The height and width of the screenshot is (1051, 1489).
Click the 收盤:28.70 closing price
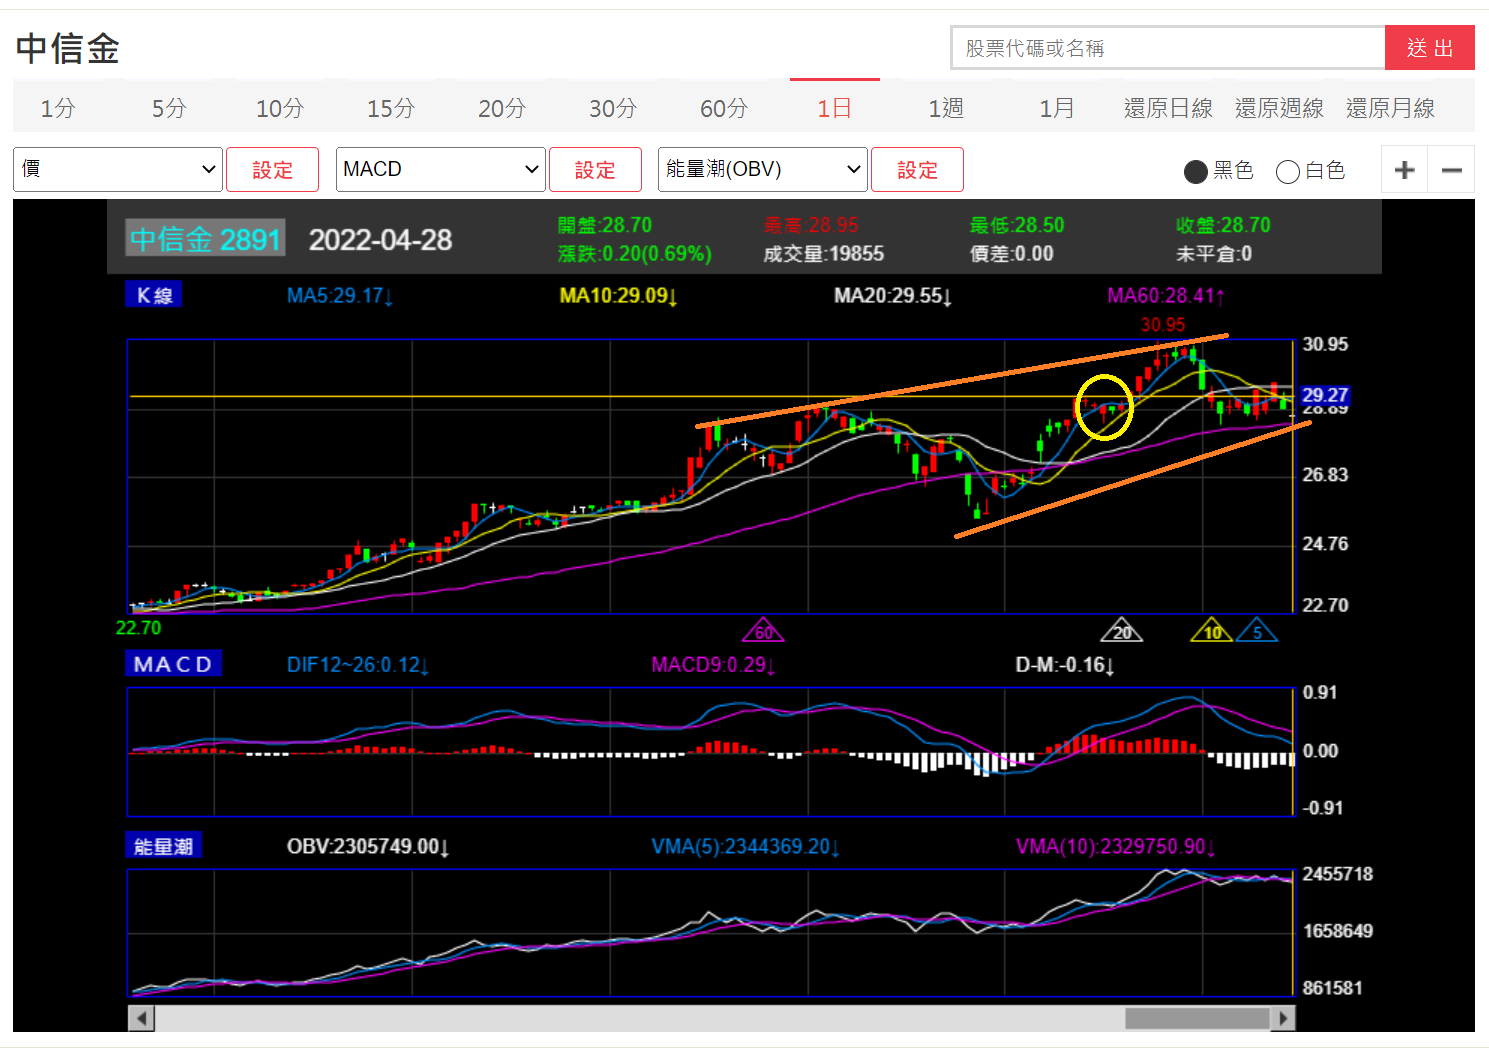(x=1223, y=225)
